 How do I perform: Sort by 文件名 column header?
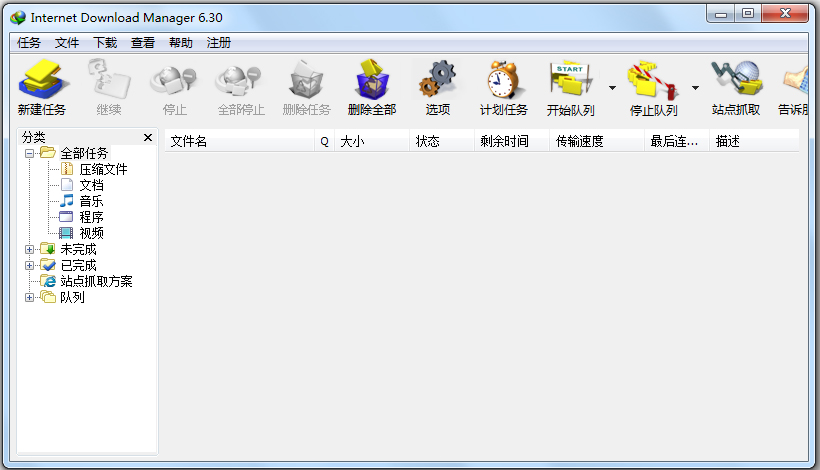click(x=240, y=141)
